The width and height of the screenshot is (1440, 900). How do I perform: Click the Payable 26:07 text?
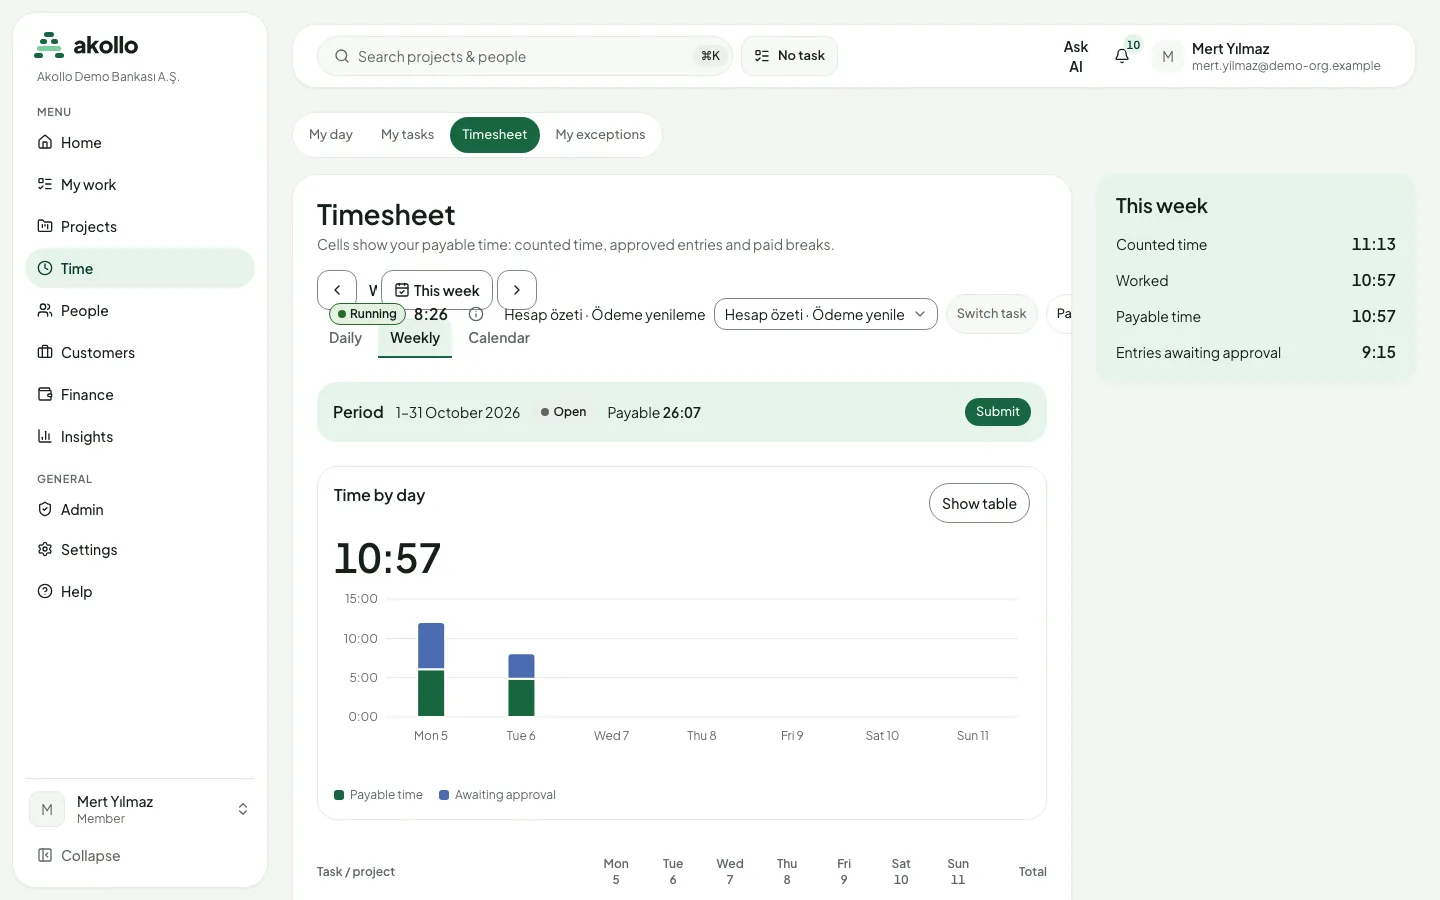pyautogui.click(x=654, y=413)
